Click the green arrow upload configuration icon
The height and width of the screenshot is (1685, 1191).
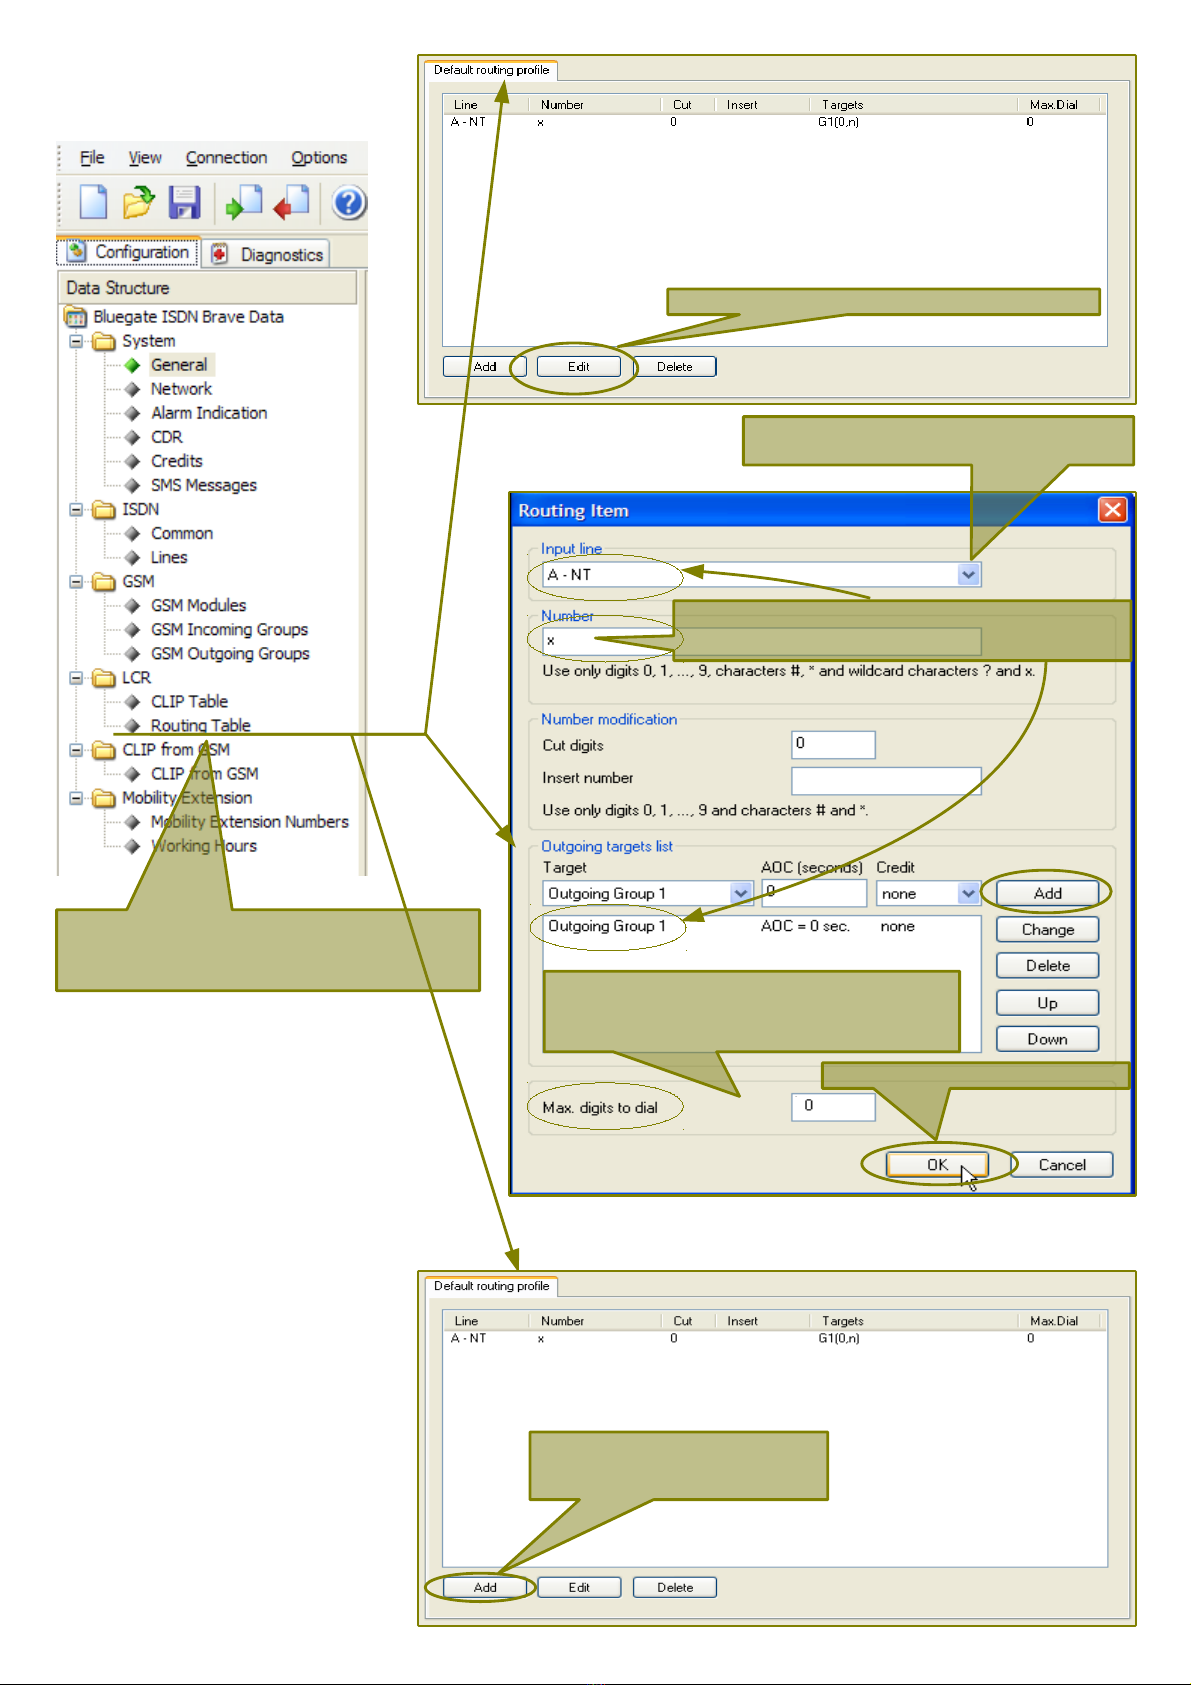tap(243, 202)
